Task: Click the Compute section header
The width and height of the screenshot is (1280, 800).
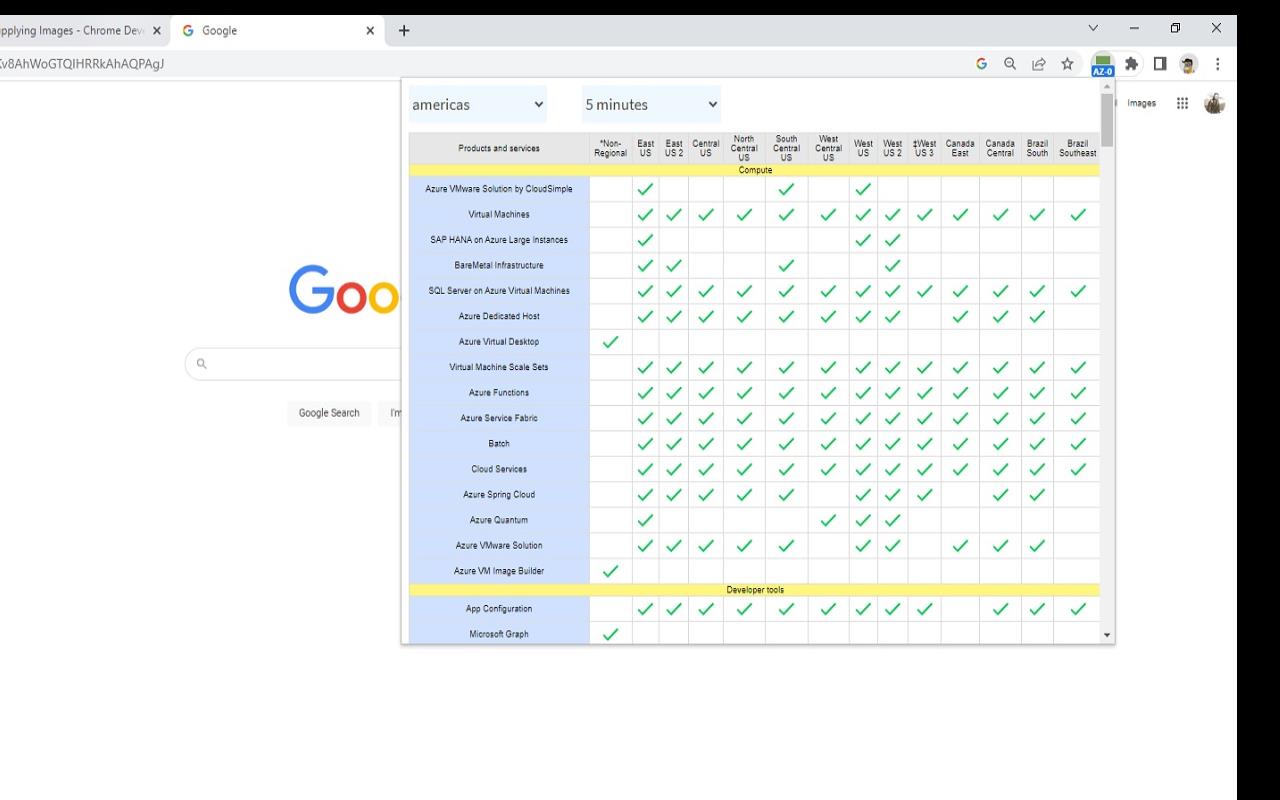Action: coord(755,170)
